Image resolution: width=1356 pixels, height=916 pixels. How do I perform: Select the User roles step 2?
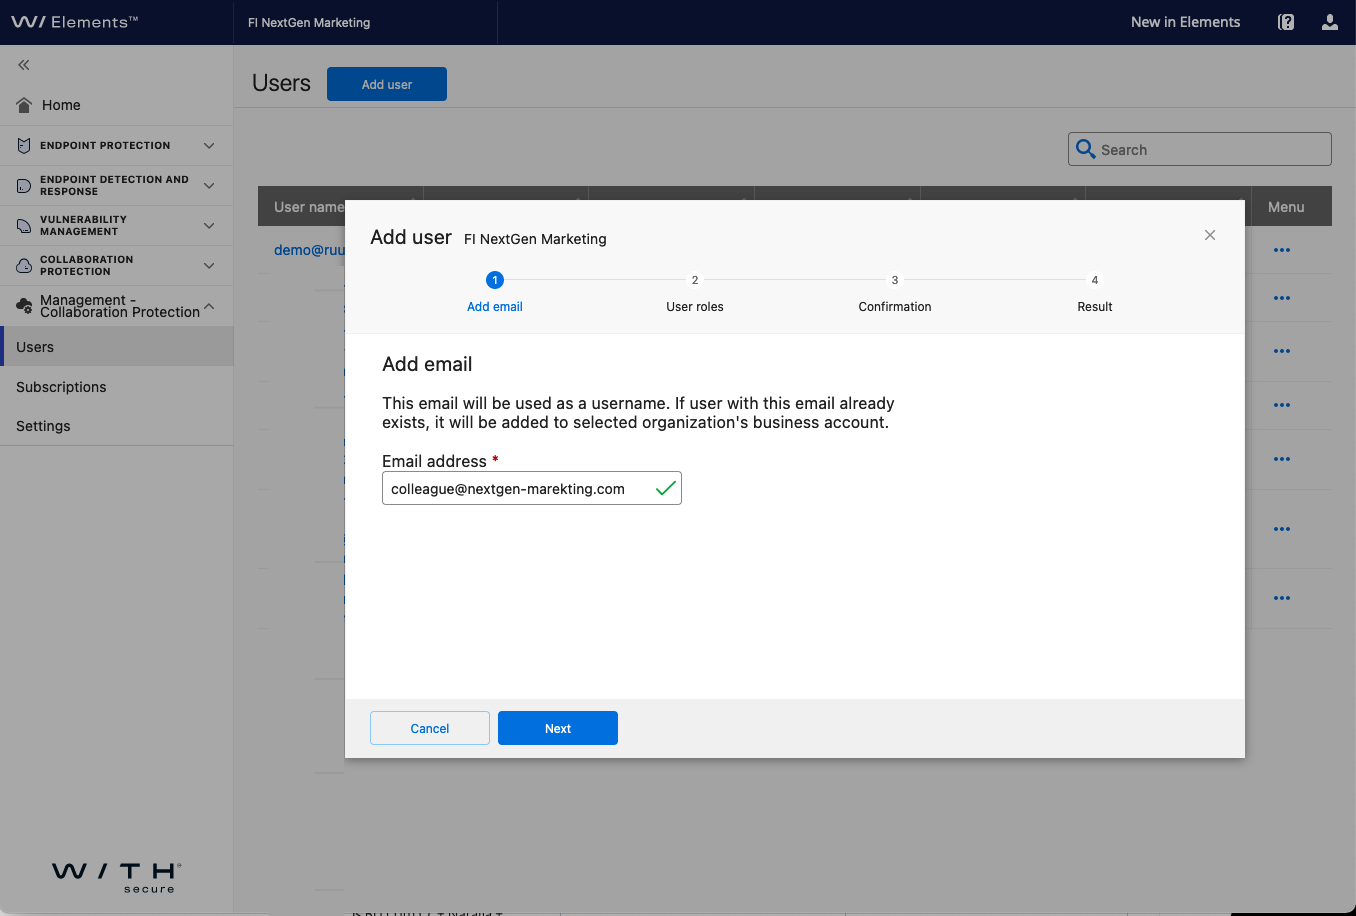[695, 281]
